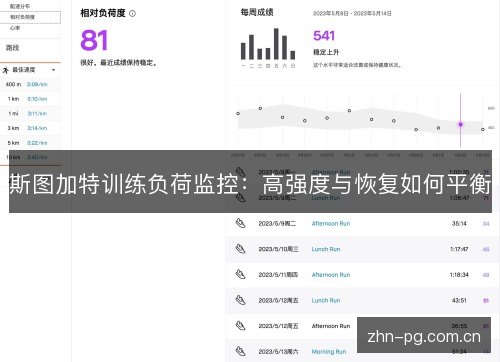Click runner icon beside 最佳速度
This screenshot has height=362, width=500.
tap(6, 70)
